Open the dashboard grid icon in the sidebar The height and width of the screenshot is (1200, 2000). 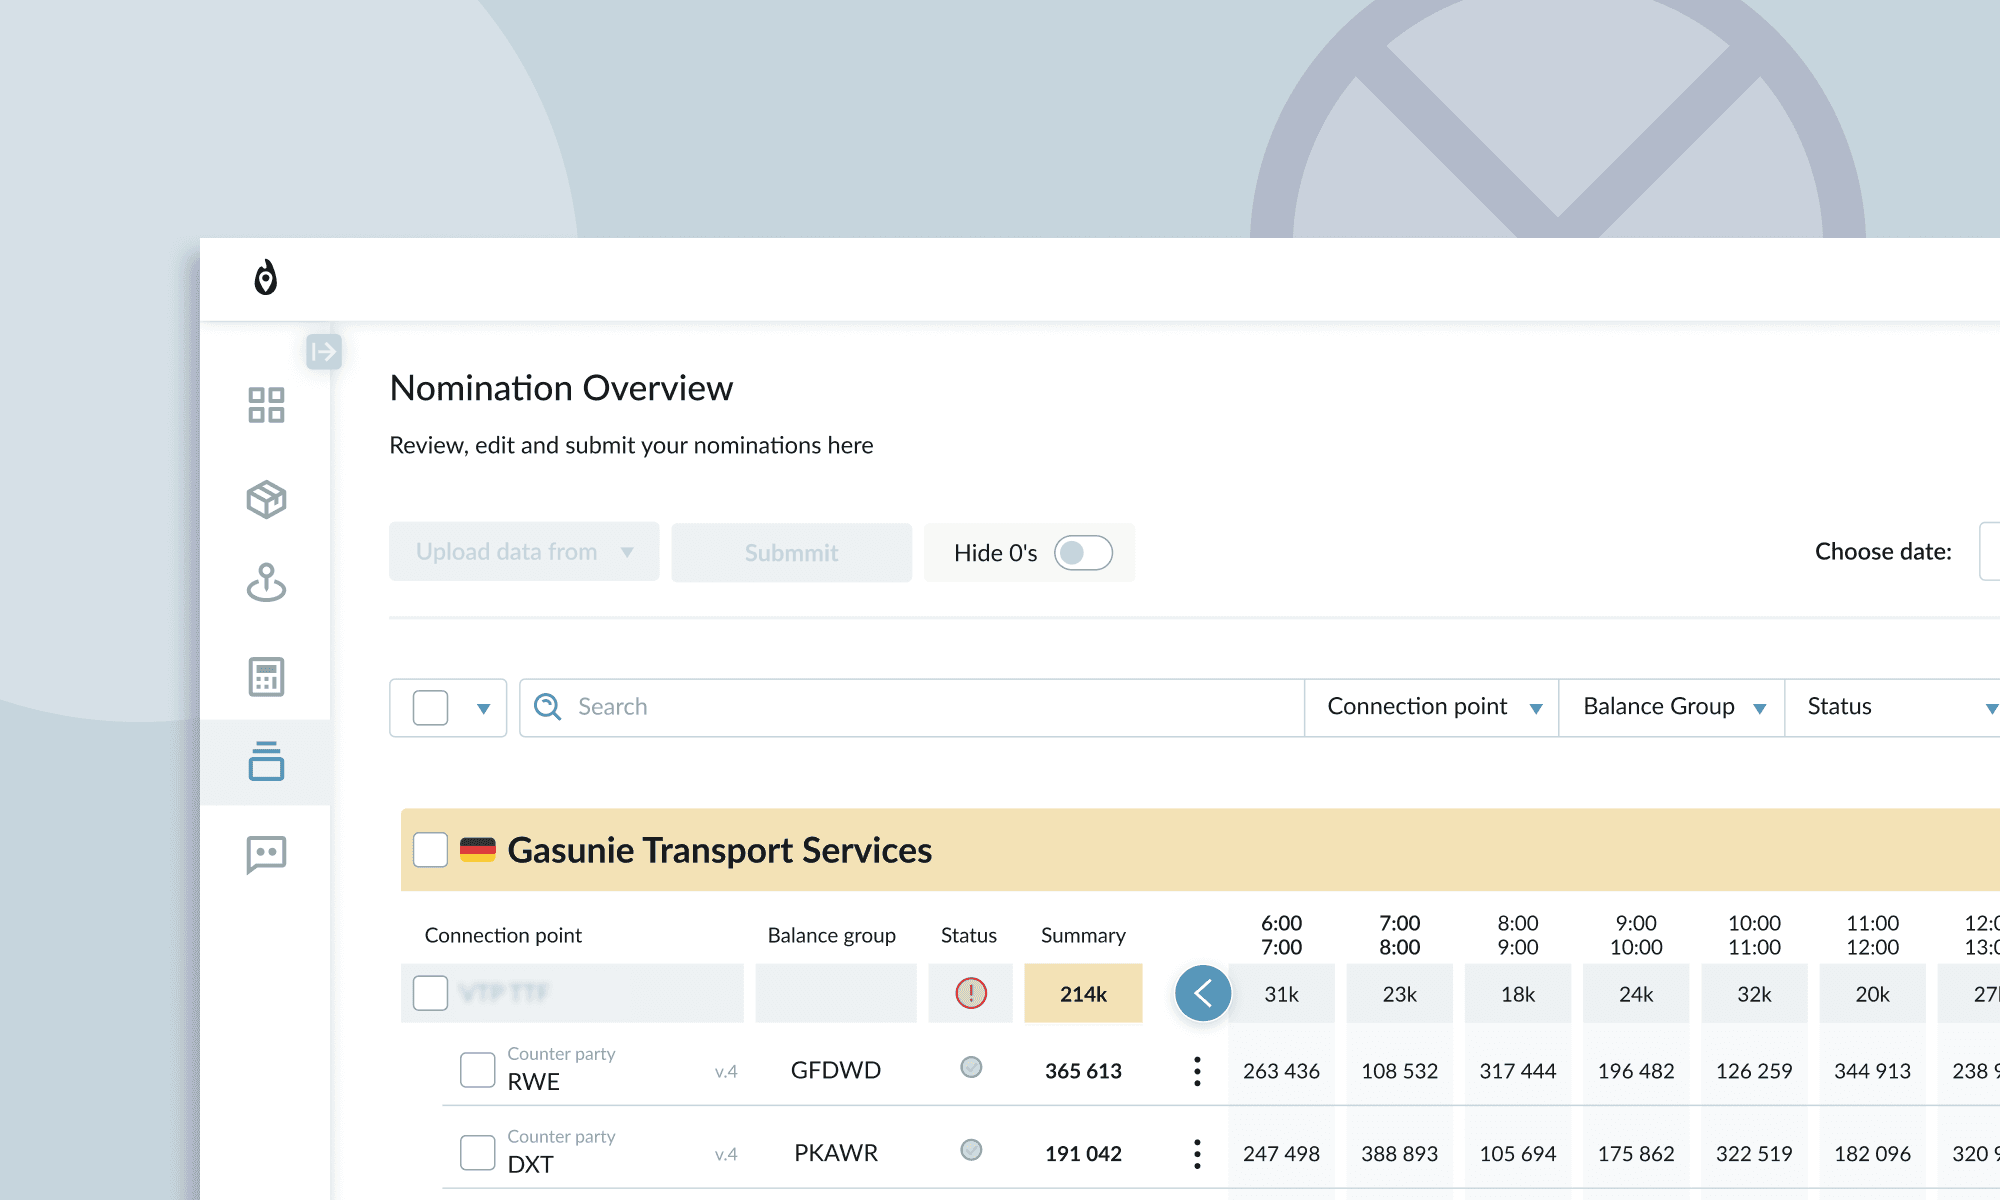click(x=266, y=405)
